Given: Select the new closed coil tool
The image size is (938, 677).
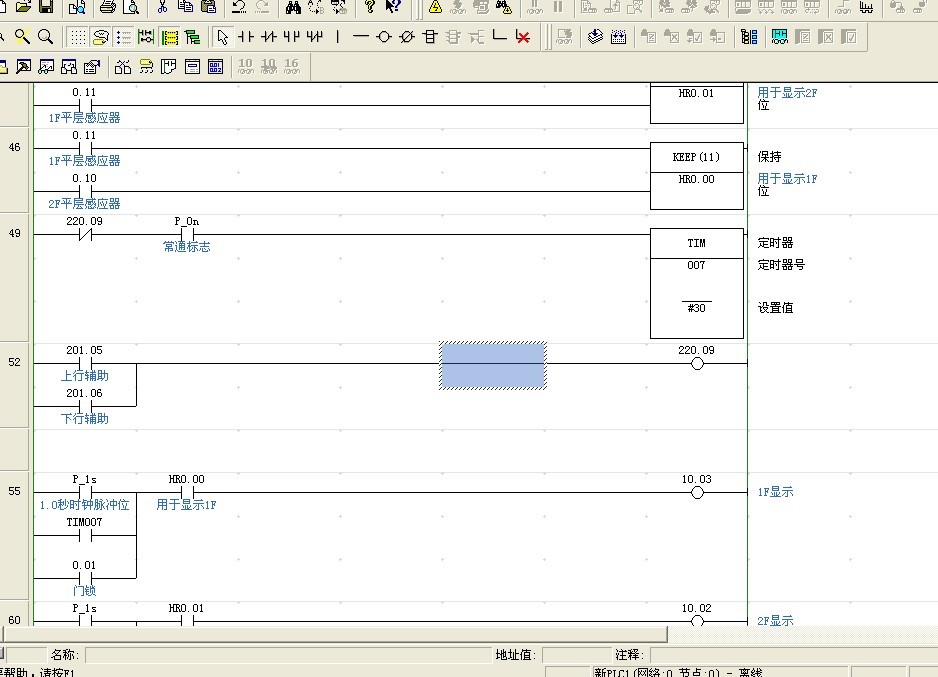Looking at the screenshot, I should 406,37.
